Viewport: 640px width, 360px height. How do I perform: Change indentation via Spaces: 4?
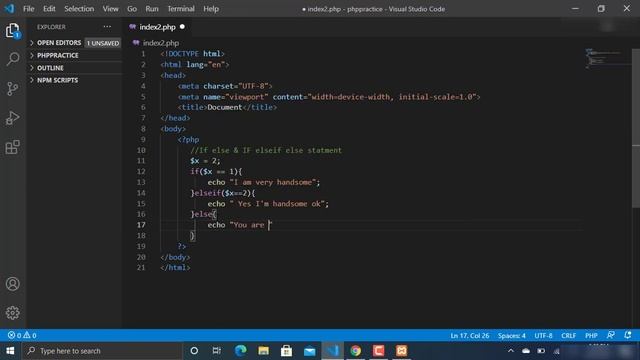tap(511, 336)
